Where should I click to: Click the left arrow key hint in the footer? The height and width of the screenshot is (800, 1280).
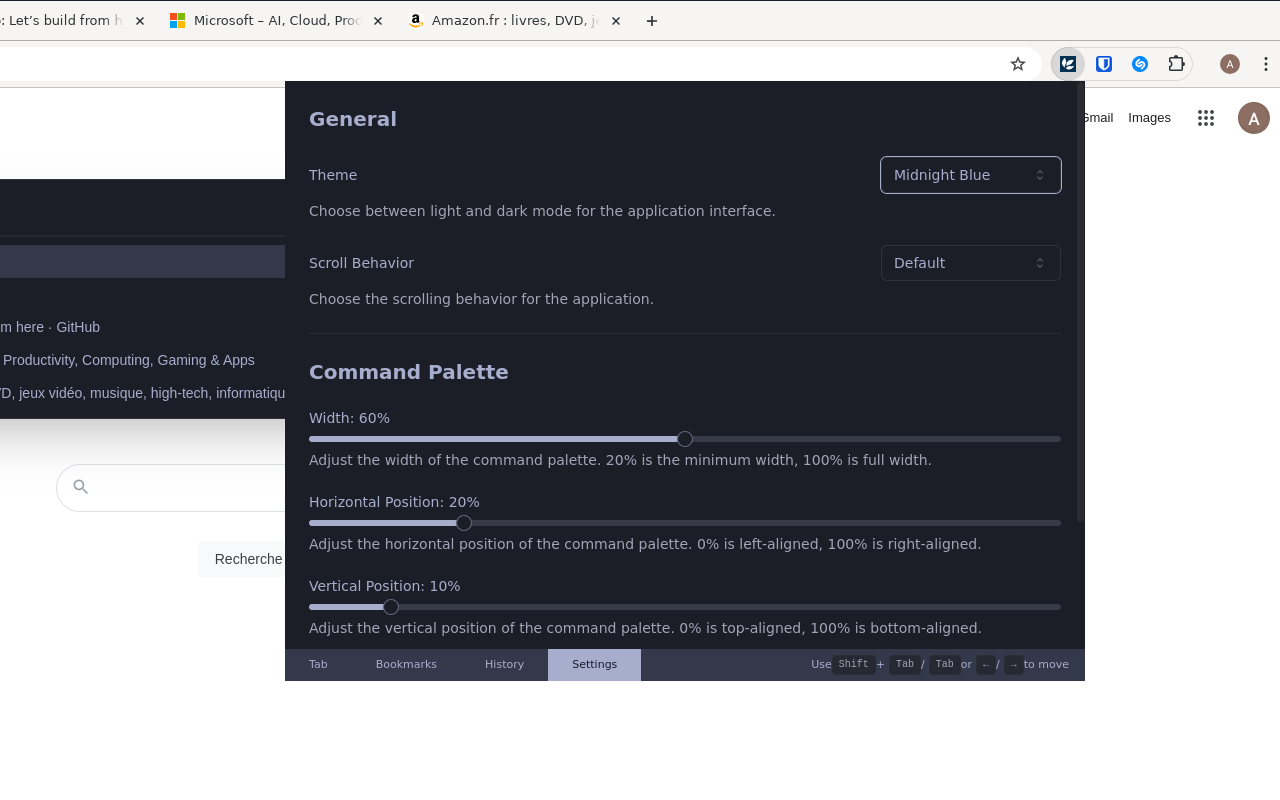[986, 665]
